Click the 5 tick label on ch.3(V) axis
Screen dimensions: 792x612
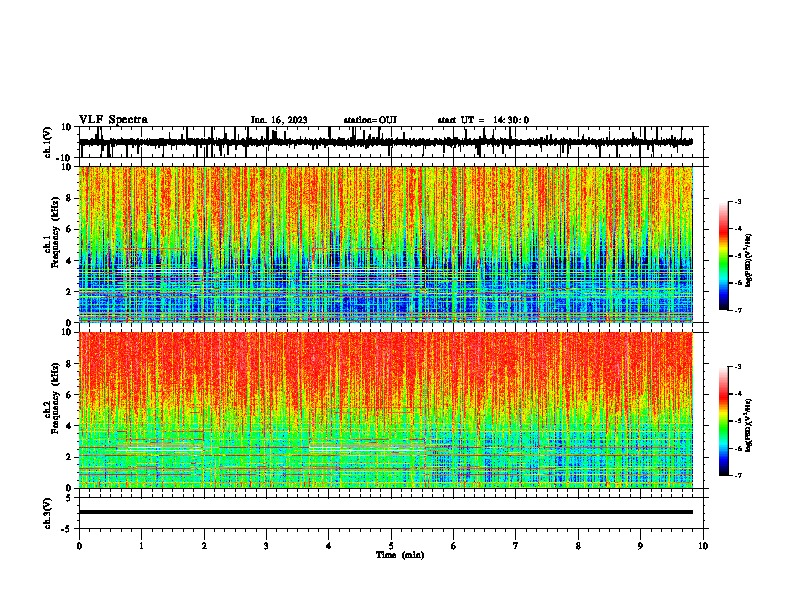(x=69, y=497)
